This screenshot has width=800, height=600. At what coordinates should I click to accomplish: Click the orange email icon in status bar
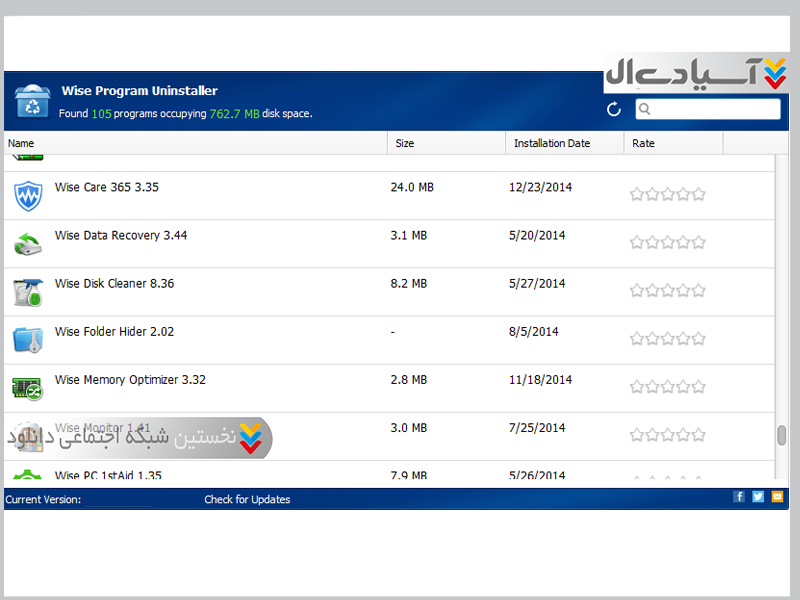[777, 497]
